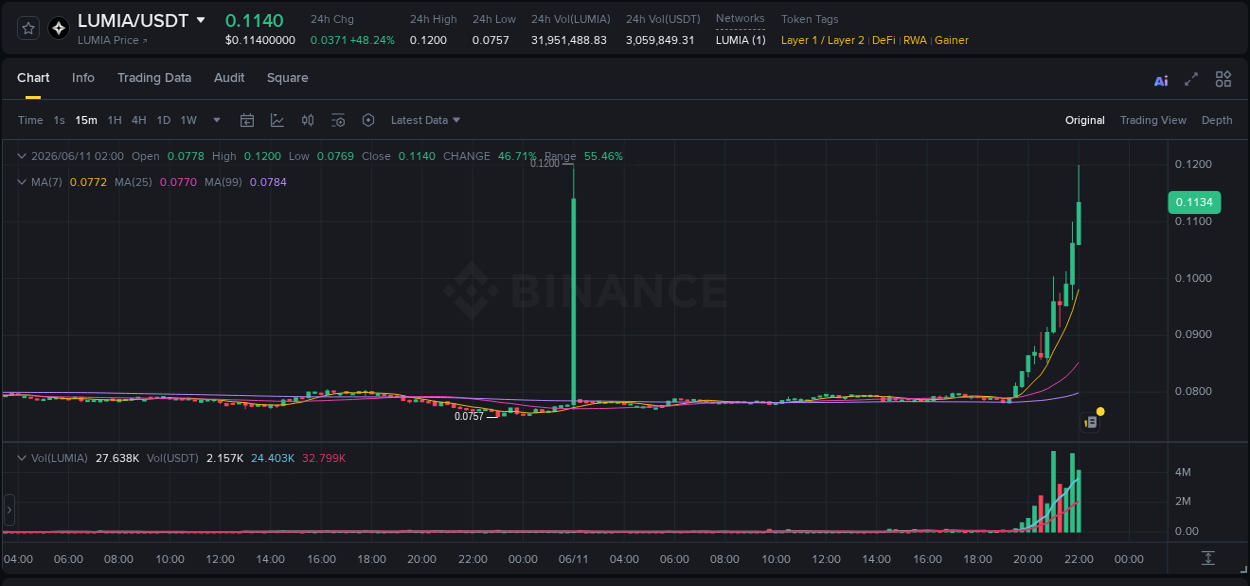The image size is (1250, 586).
Task: Switch to Trading View chart mode
Action: click(1153, 120)
